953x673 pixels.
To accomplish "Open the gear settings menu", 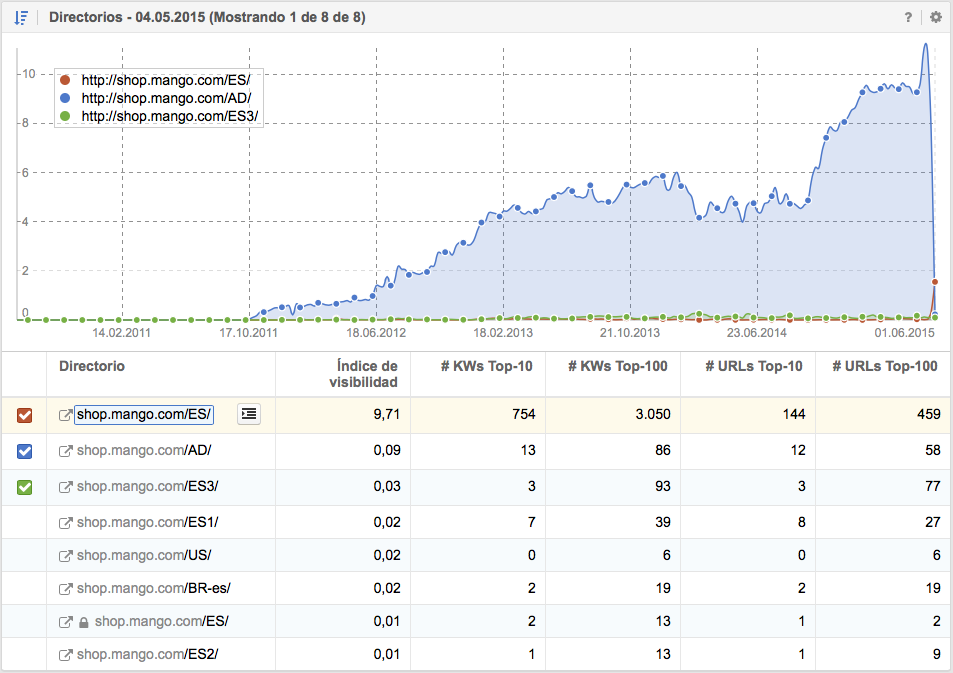I will point(936,17).
